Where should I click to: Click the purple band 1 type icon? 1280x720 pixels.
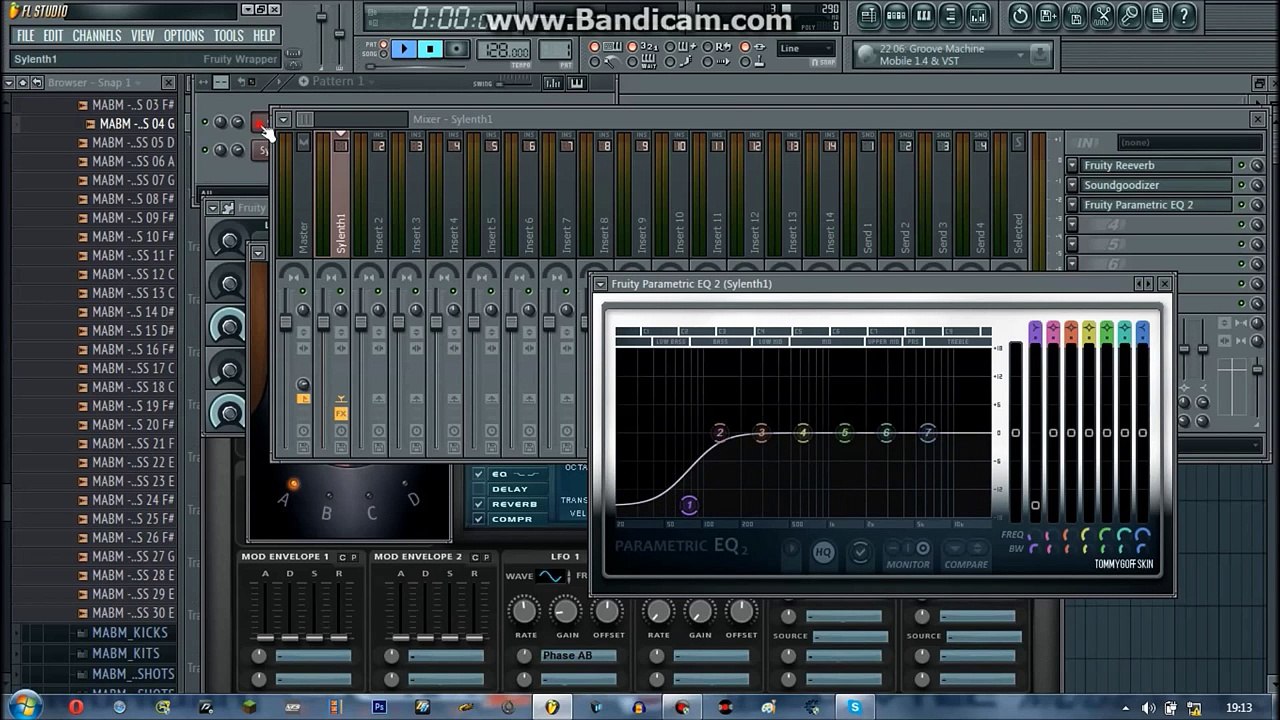1035,330
